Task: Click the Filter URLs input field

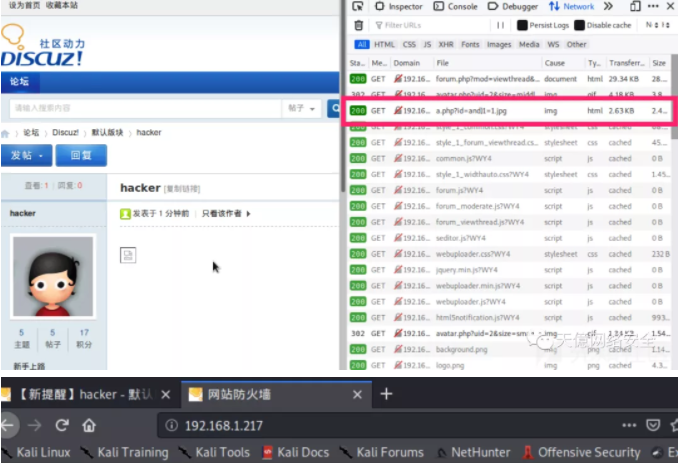Action: pos(430,26)
